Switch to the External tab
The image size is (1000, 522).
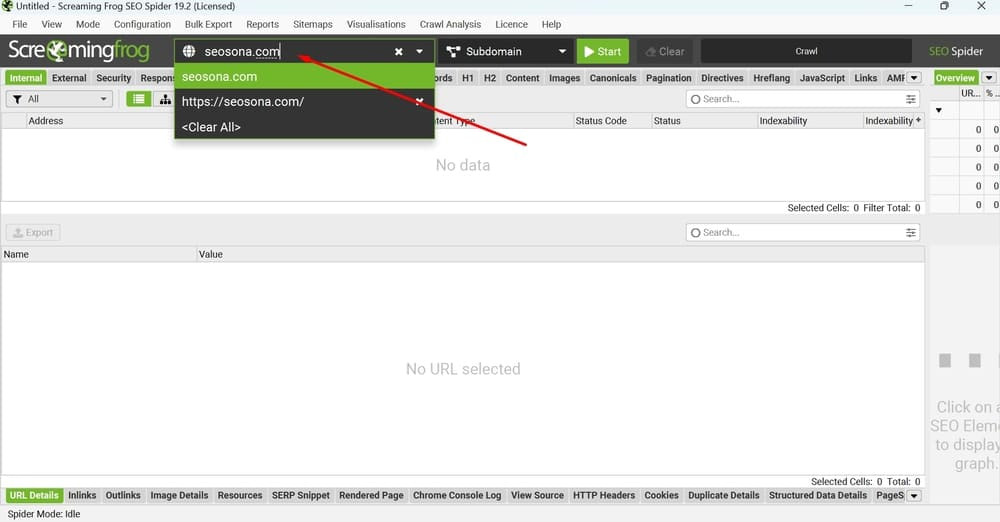click(x=69, y=78)
